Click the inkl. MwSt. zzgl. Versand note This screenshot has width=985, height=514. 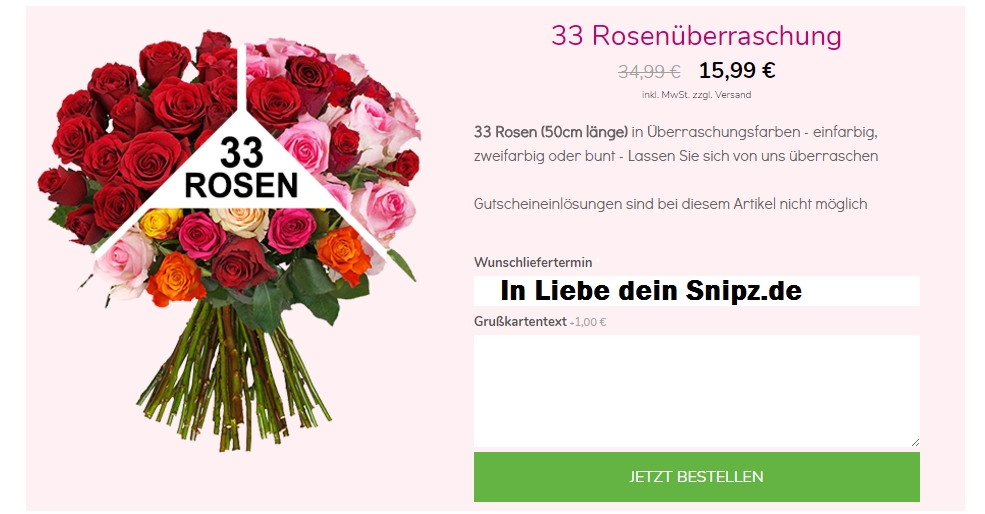(696, 95)
